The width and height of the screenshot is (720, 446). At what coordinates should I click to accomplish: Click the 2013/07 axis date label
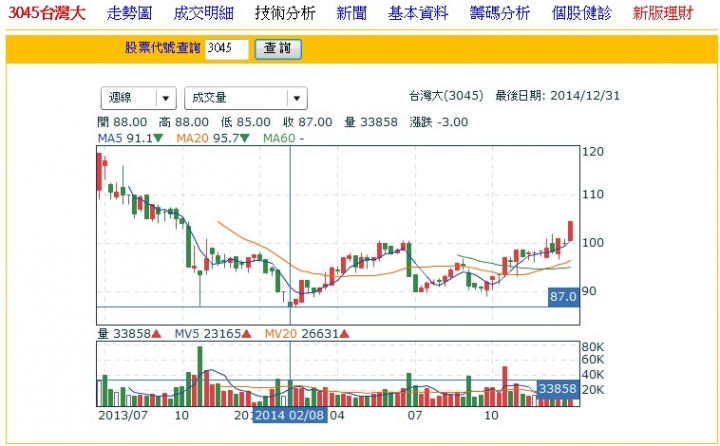click(x=123, y=415)
